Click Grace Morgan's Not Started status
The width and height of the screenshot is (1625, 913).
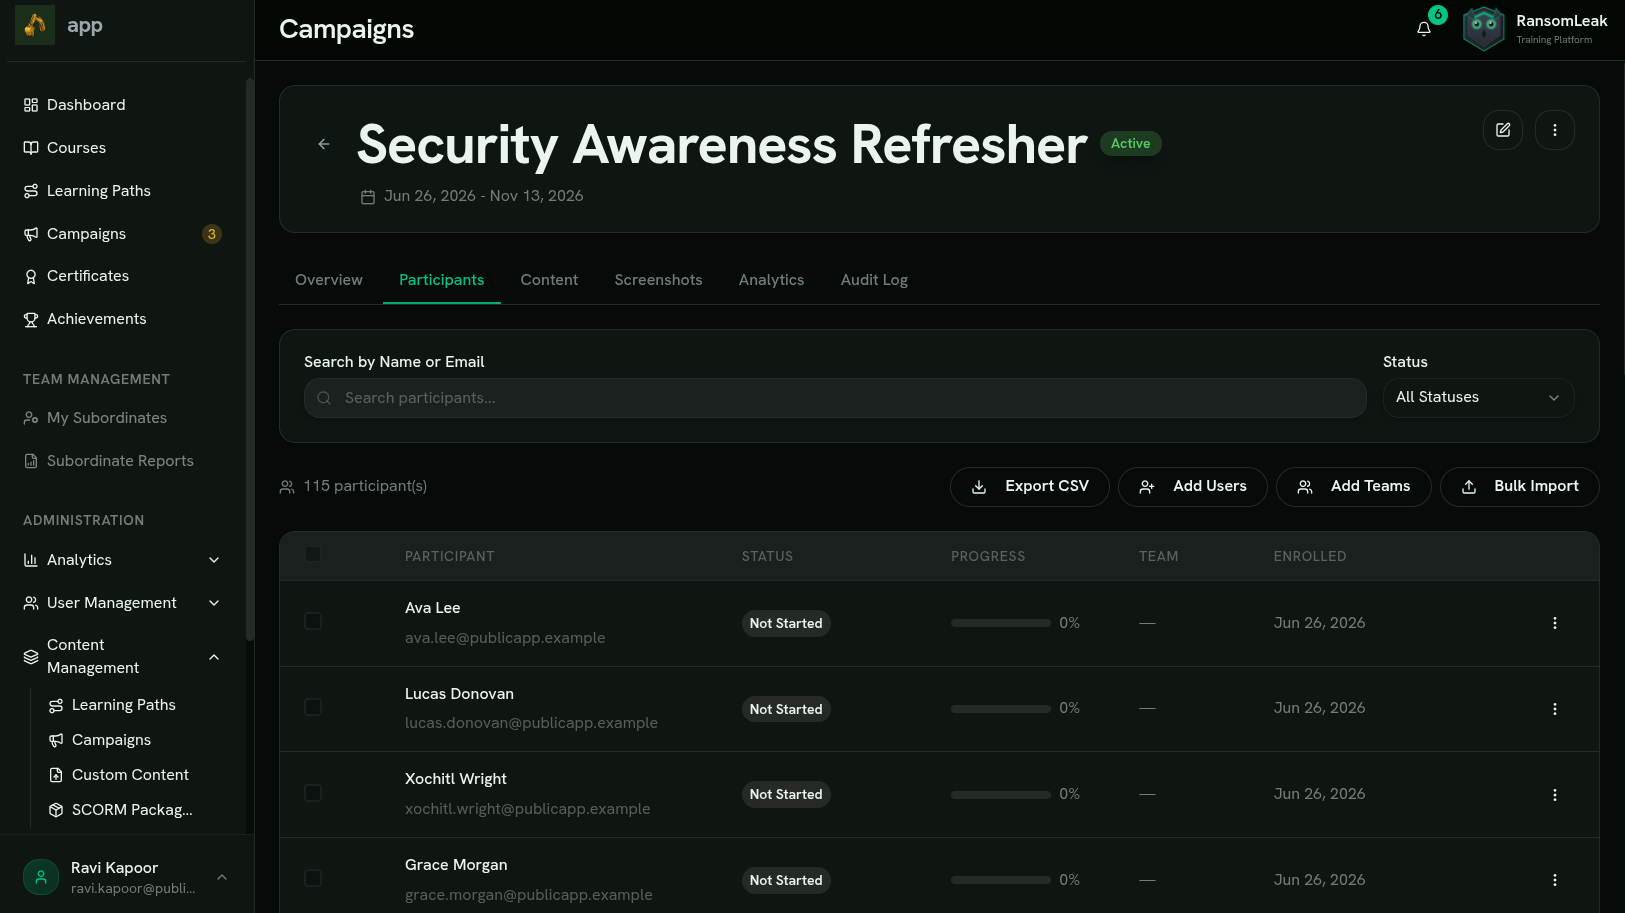(786, 880)
